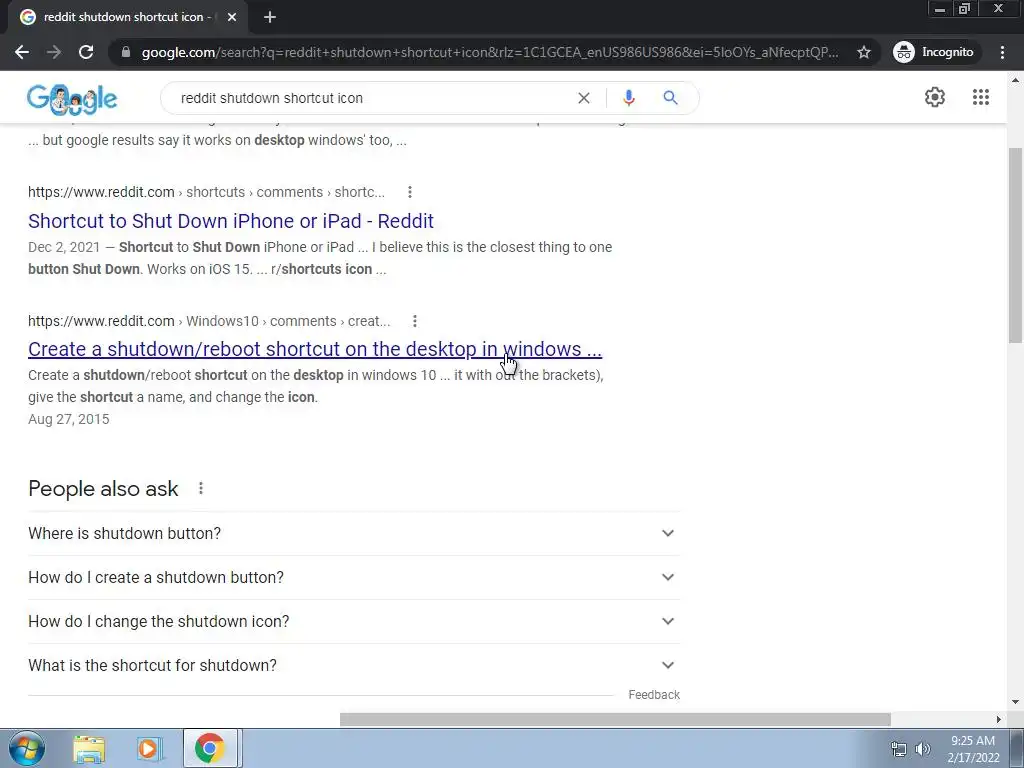Image resolution: width=1024 pixels, height=768 pixels.
Task: Click the browser forward arrow
Action: [x=54, y=52]
